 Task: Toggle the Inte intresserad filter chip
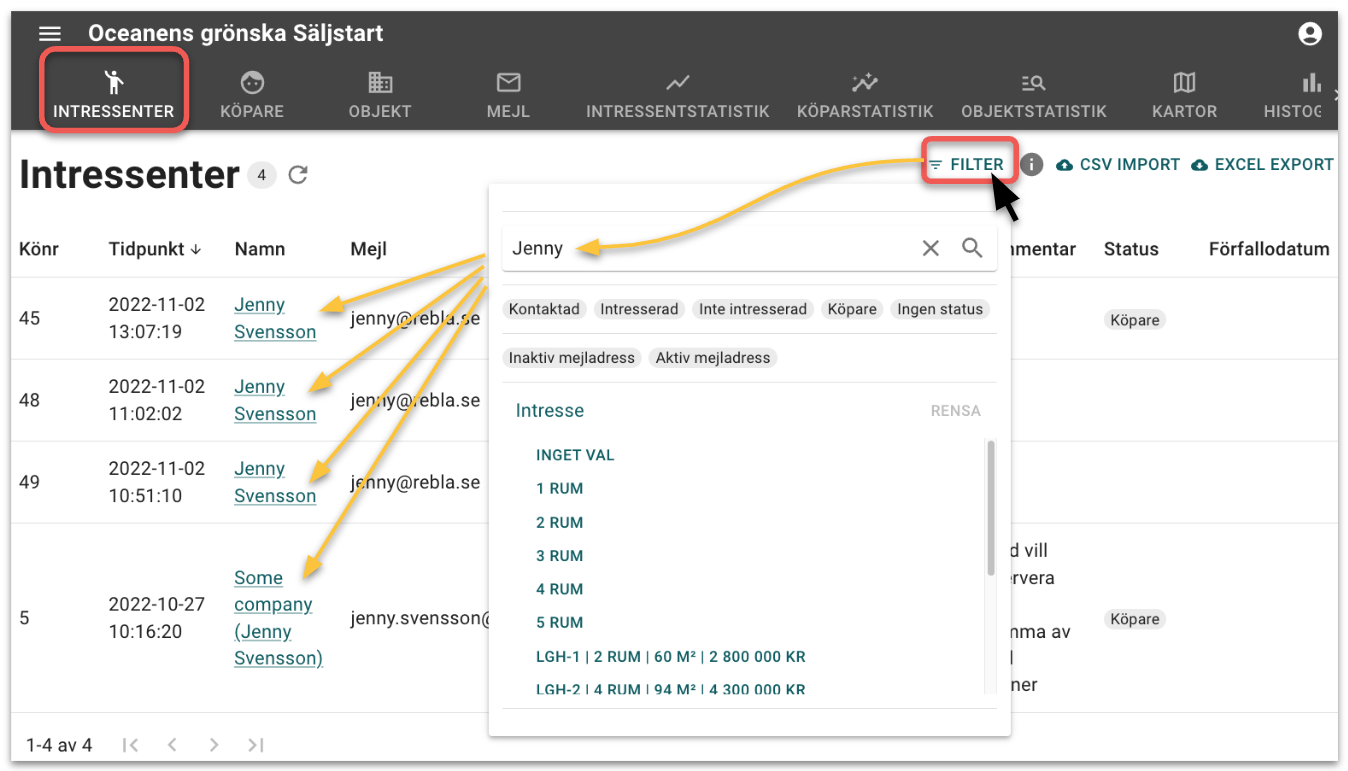coord(752,309)
